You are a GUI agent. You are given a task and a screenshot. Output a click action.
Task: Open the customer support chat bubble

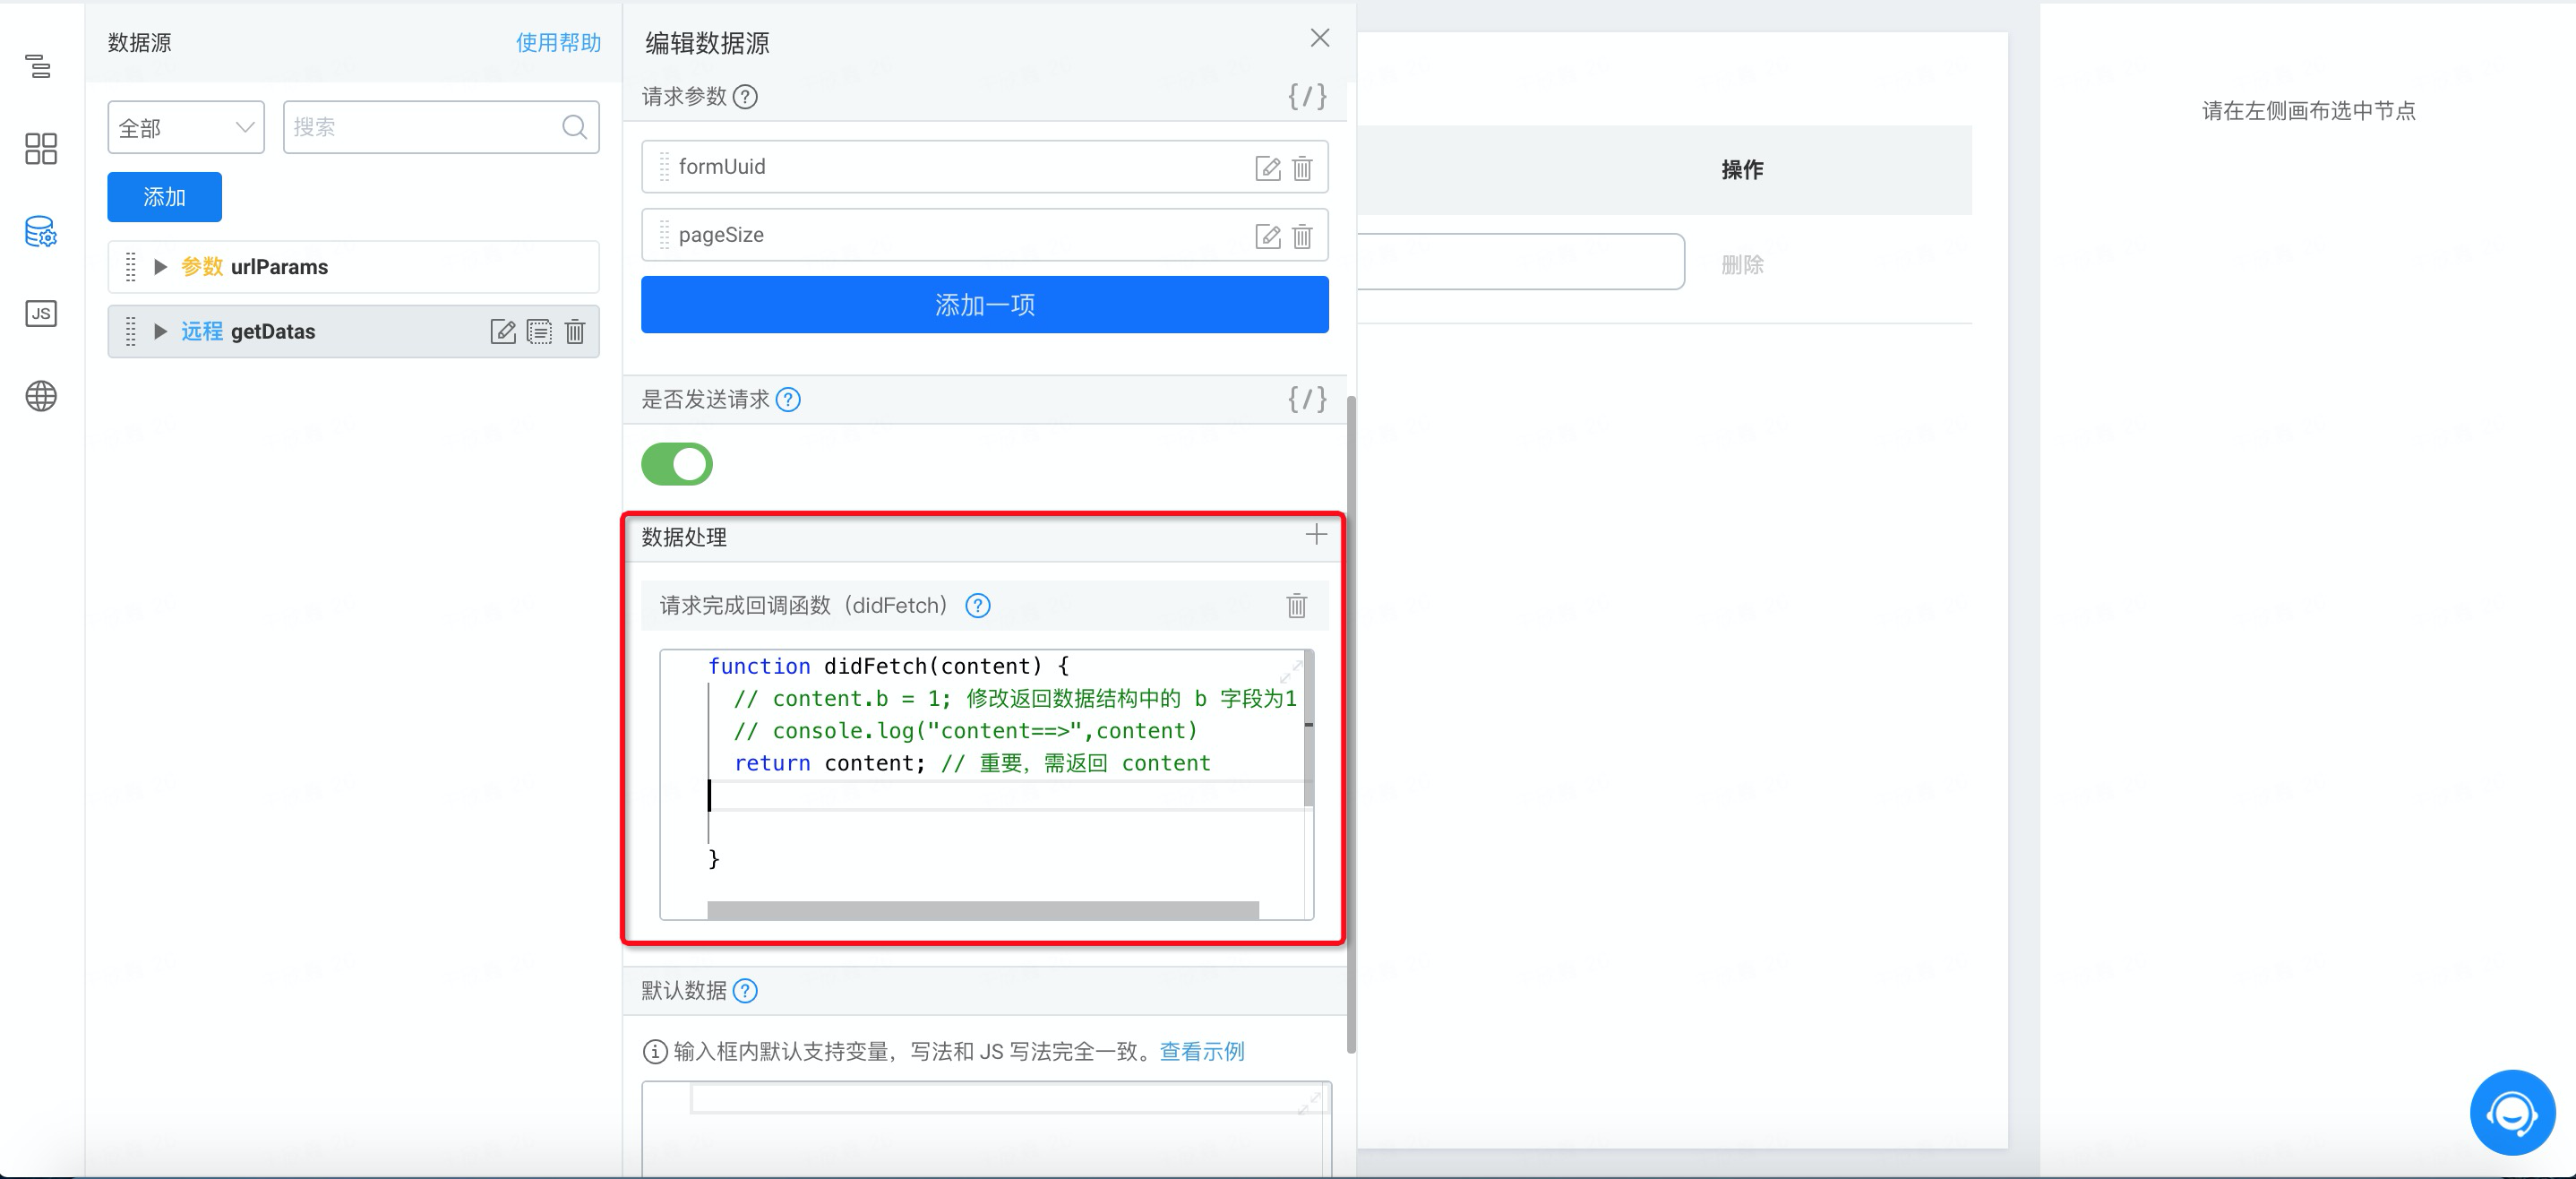click(x=2512, y=1112)
